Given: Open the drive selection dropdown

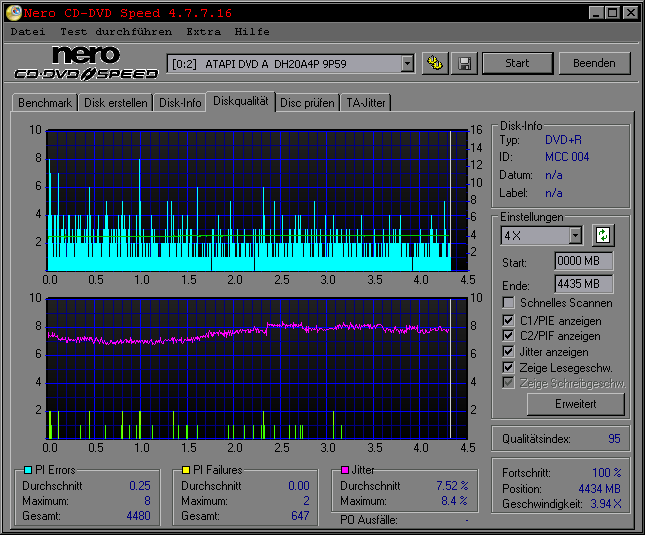Looking at the screenshot, I should pos(407,64).
